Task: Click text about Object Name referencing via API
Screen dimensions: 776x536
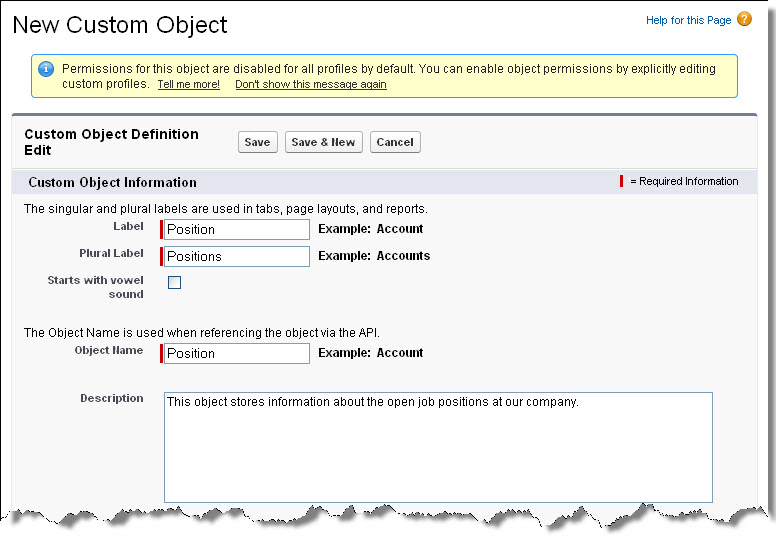Action: point(201,333)
